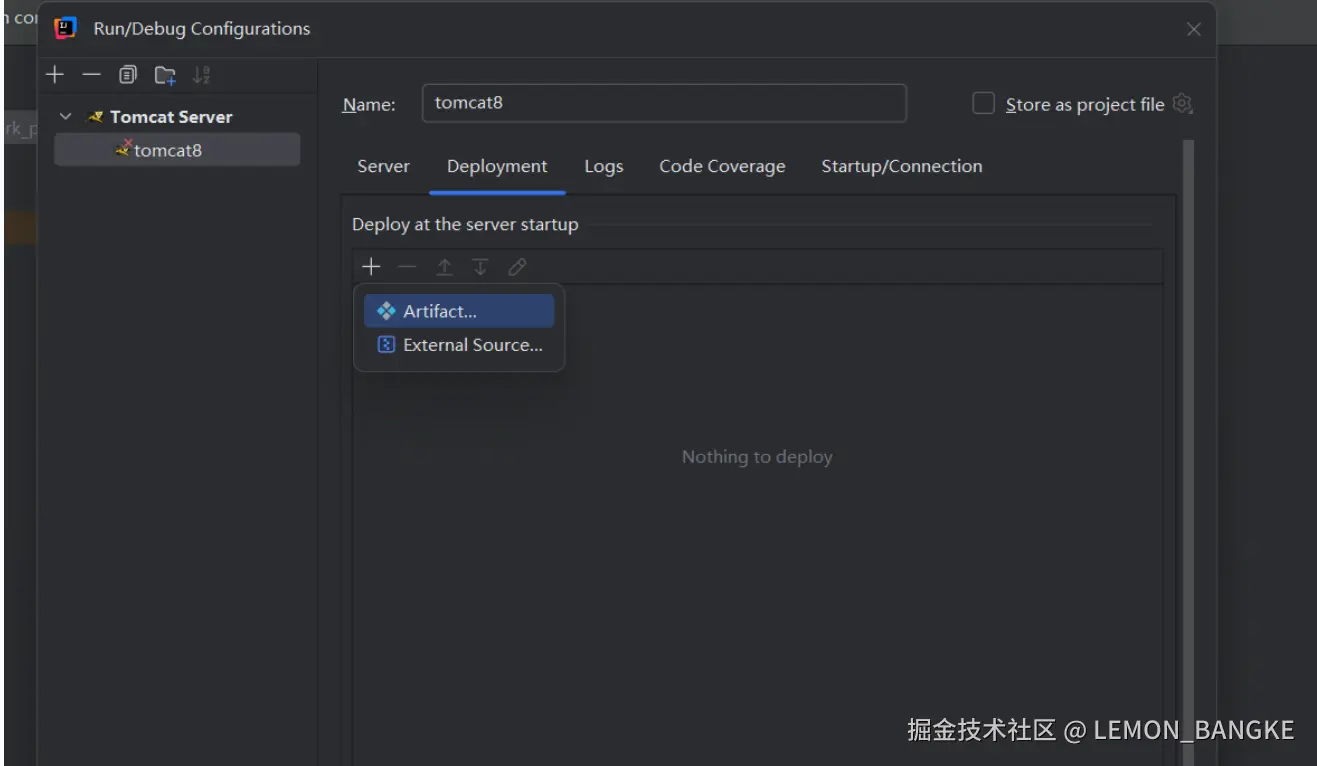Image resolution: width=1317 pixels, height=766 pixels.
Task: Switch to the Server tab
Action: (384, 167)
